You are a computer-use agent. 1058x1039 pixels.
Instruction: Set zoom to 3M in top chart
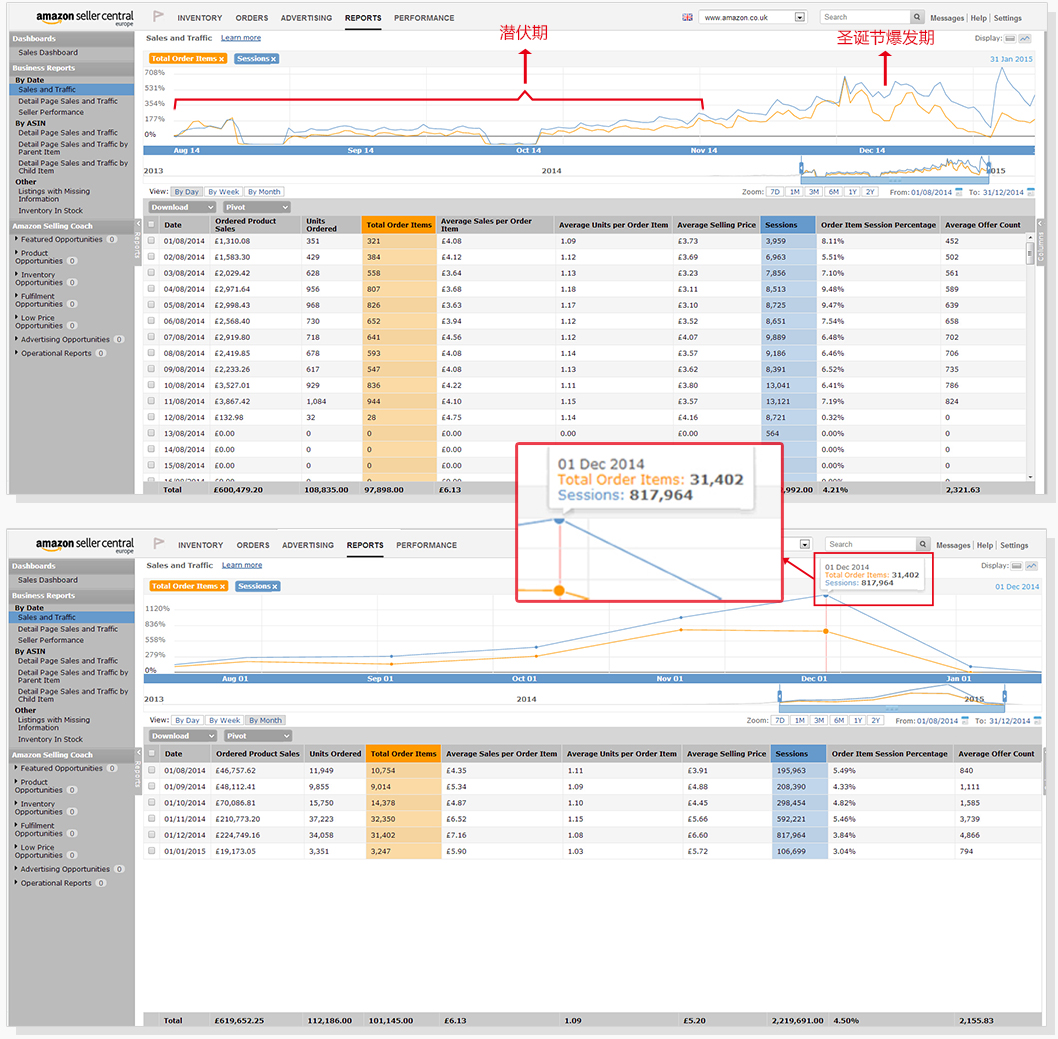click(x=814, y=192)
